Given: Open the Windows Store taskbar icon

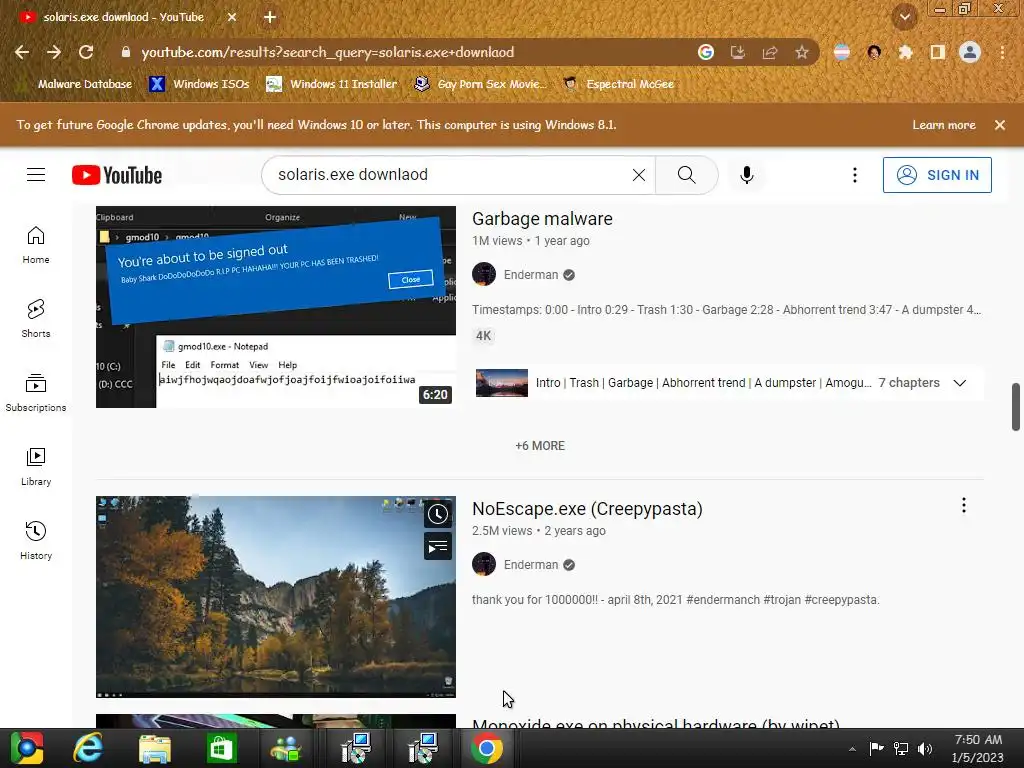Looking at the screenshot, I should pyautogui.click(x=221, y=748).
